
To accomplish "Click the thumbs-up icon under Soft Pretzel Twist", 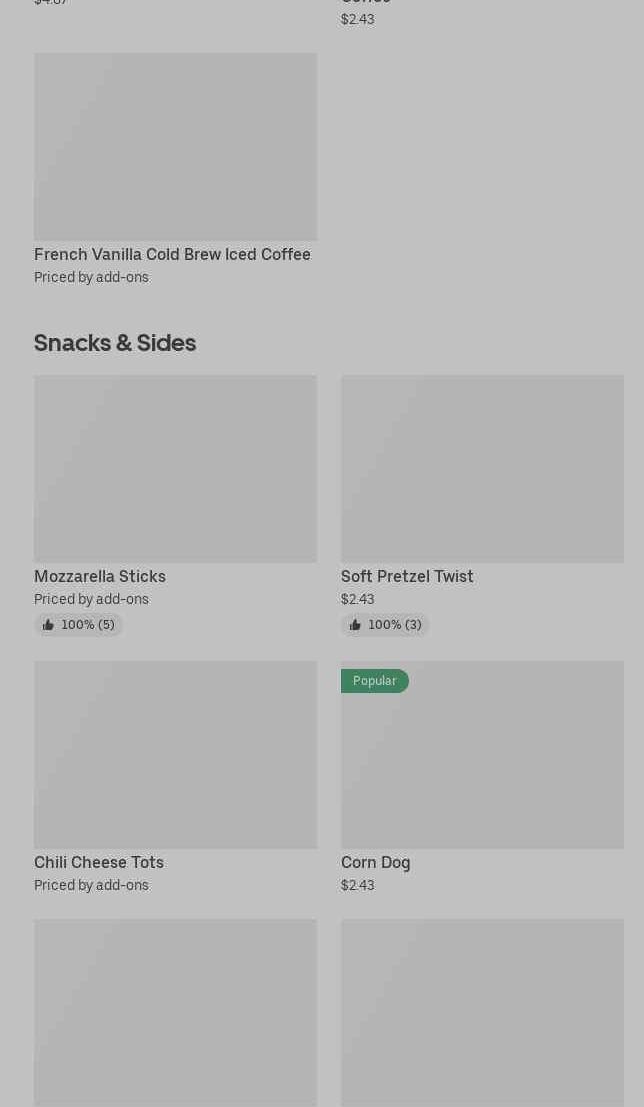I will coord(355,625).
